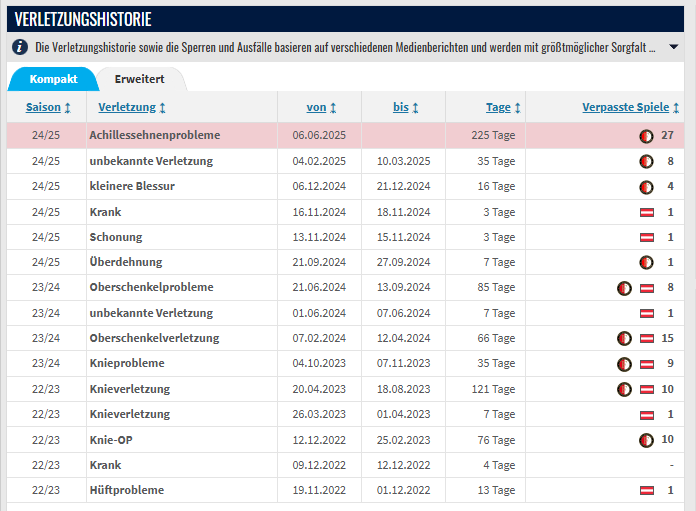
Task: Switch to the Erweitert tab
Action: pos(140,79)
